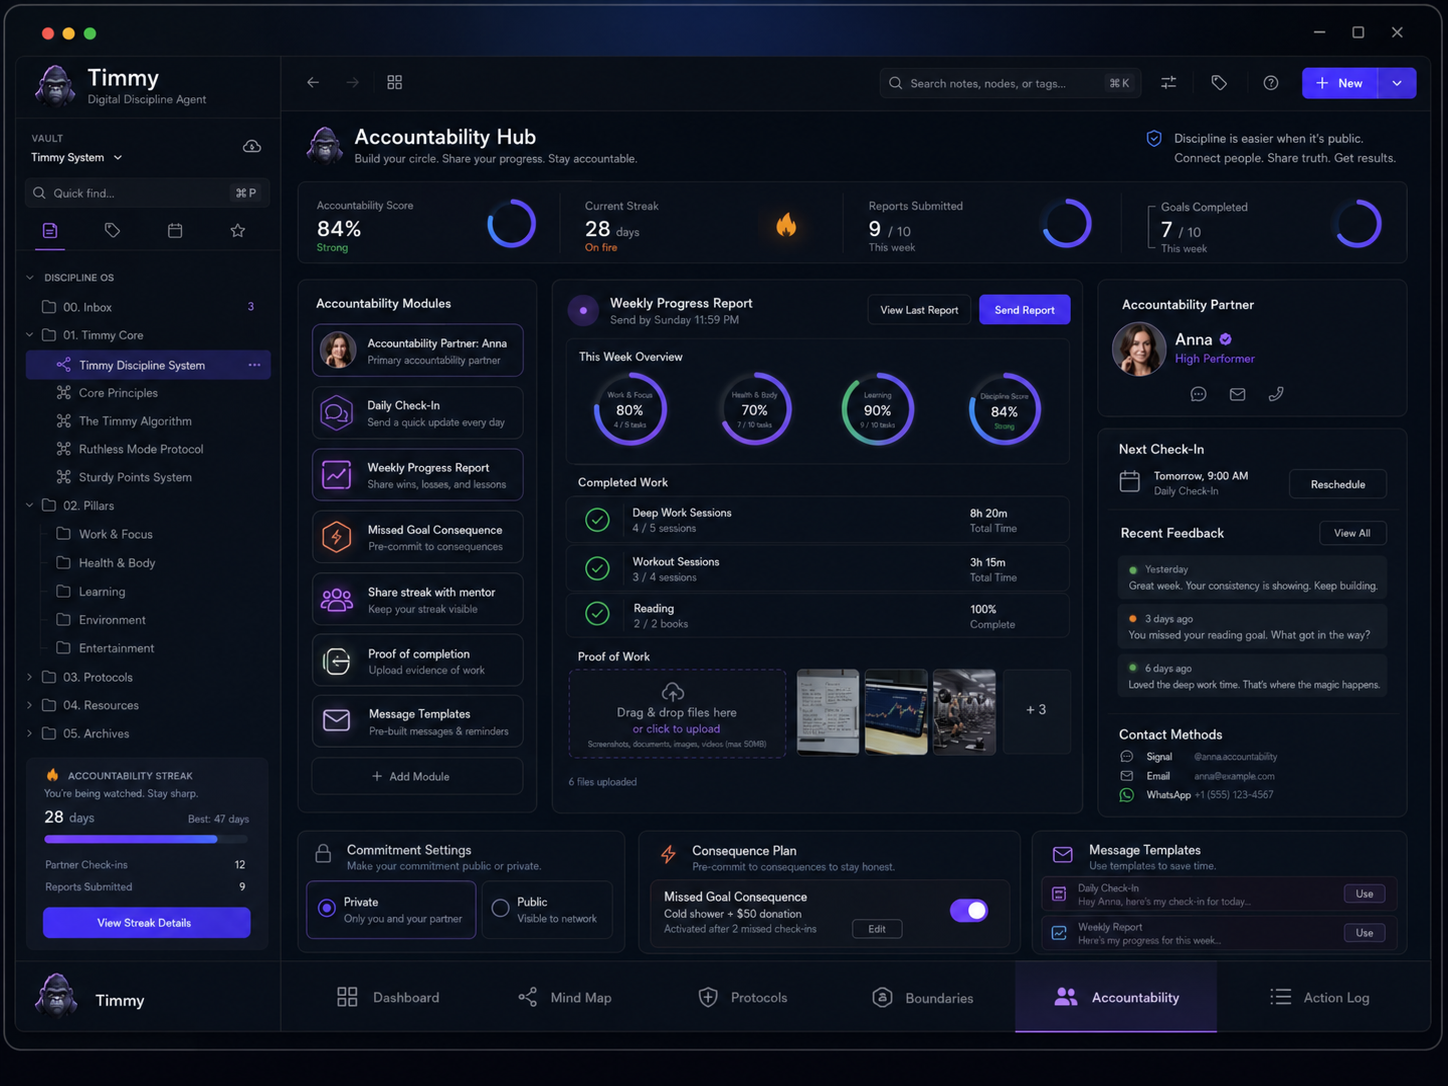Click View All recent feedback
Image resolution: width=1448 pixels, height=1086 pixels.
(x=1352, y=533)
